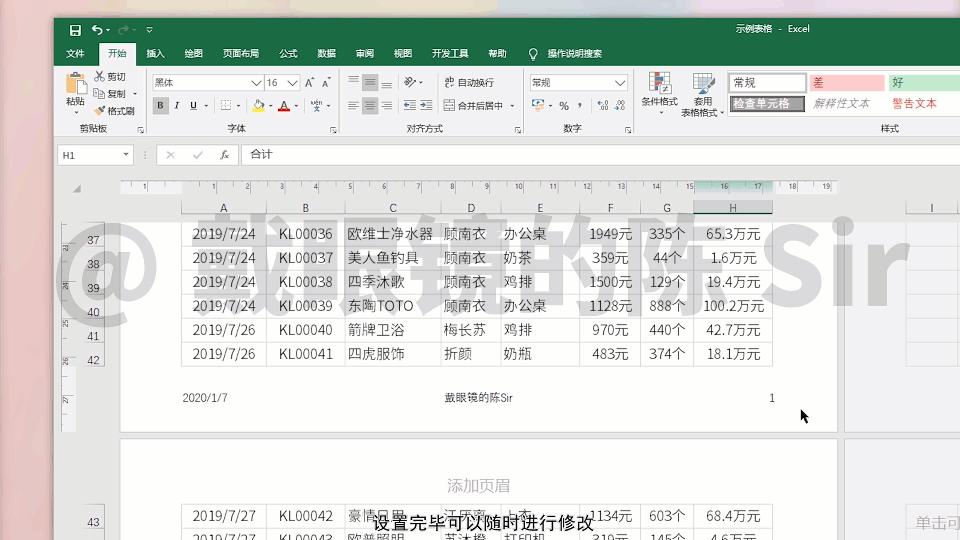Viewport: 960px width, 540px height.
Task: Click the text Orientation icon
Action: [x=410, y=81]
